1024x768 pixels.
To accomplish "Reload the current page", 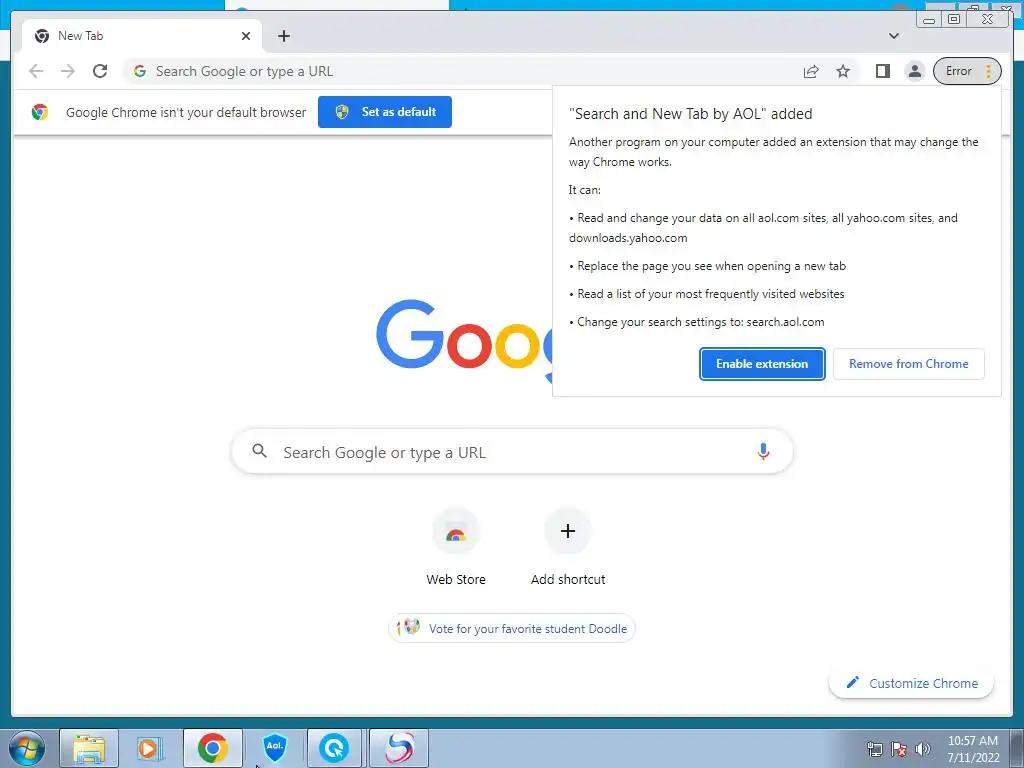I will coord(100,71).
